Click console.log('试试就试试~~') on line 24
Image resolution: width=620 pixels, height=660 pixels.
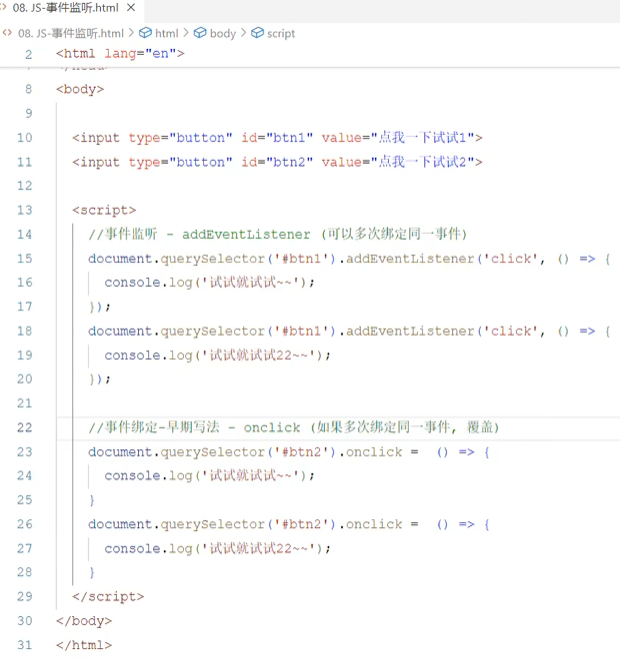pos(209,476)
